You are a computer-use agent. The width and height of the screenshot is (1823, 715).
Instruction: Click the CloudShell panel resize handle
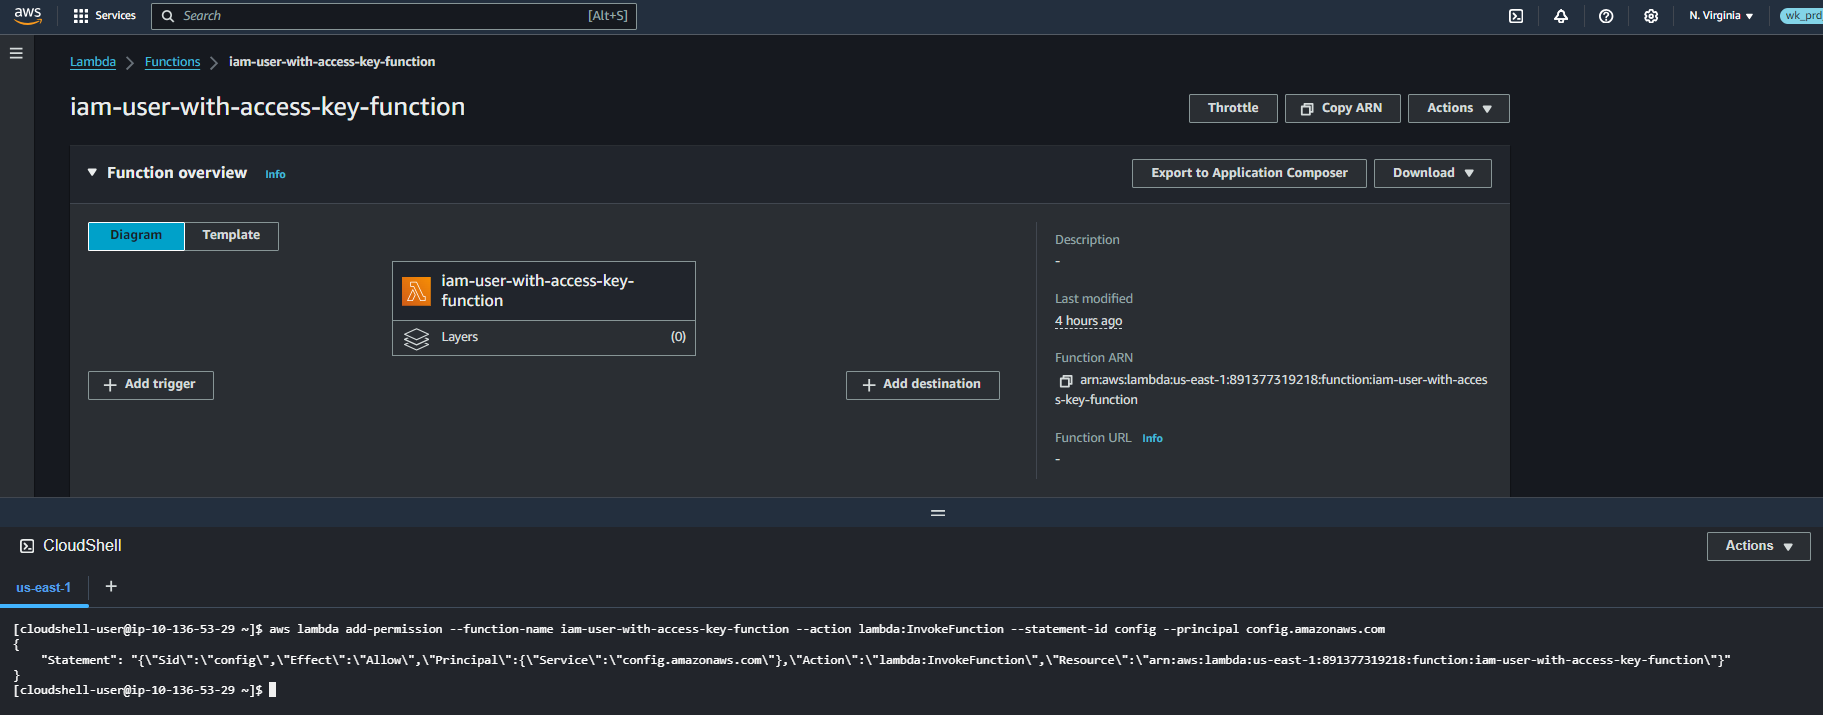(x=938, y=513)
